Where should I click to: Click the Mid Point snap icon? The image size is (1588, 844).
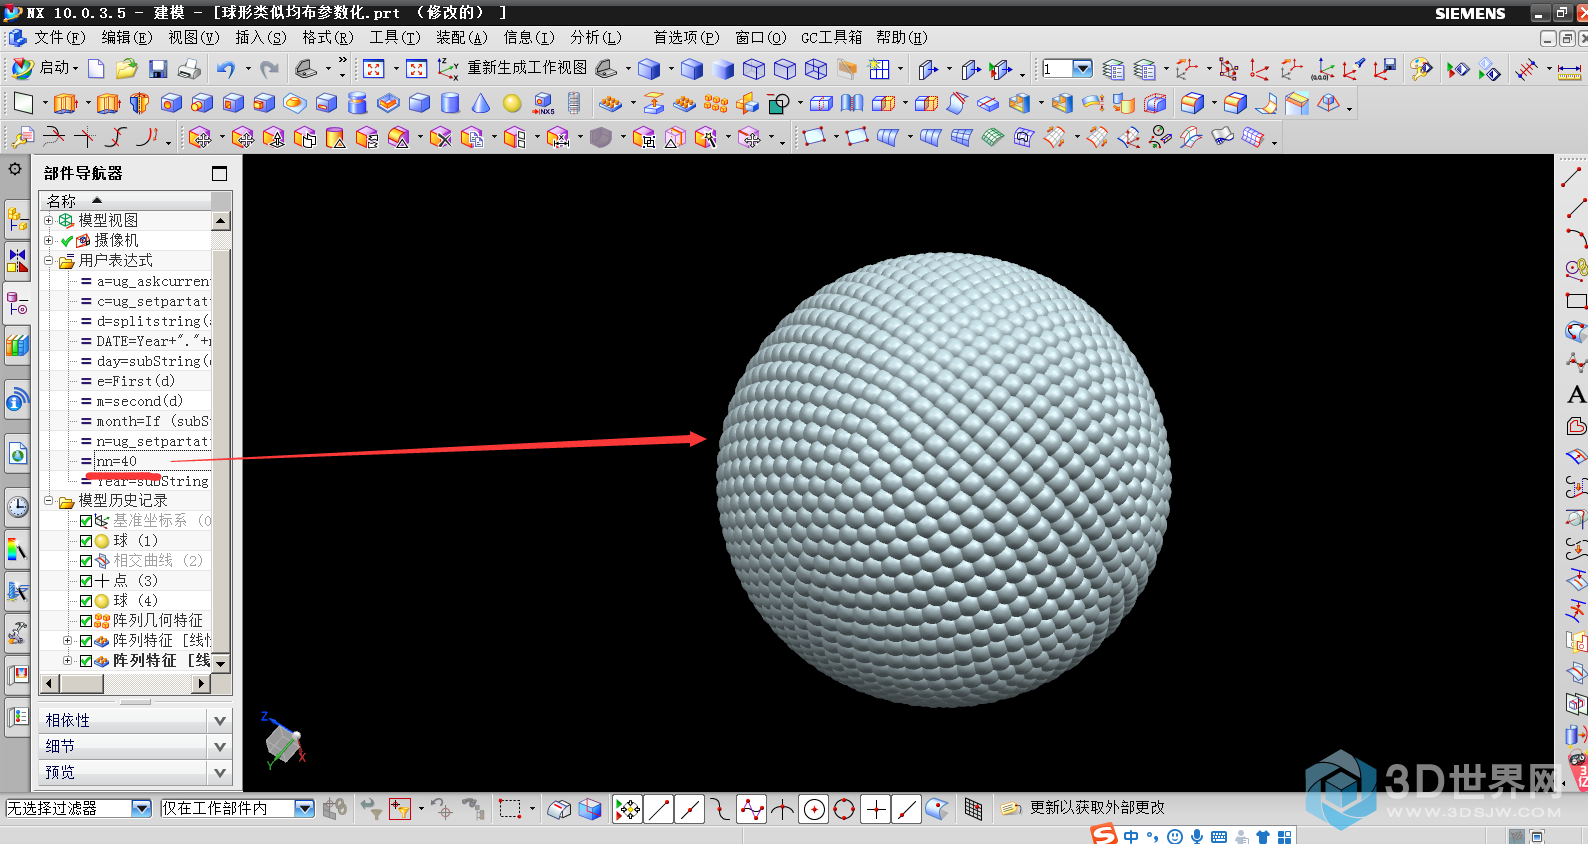tap(690, 809)
